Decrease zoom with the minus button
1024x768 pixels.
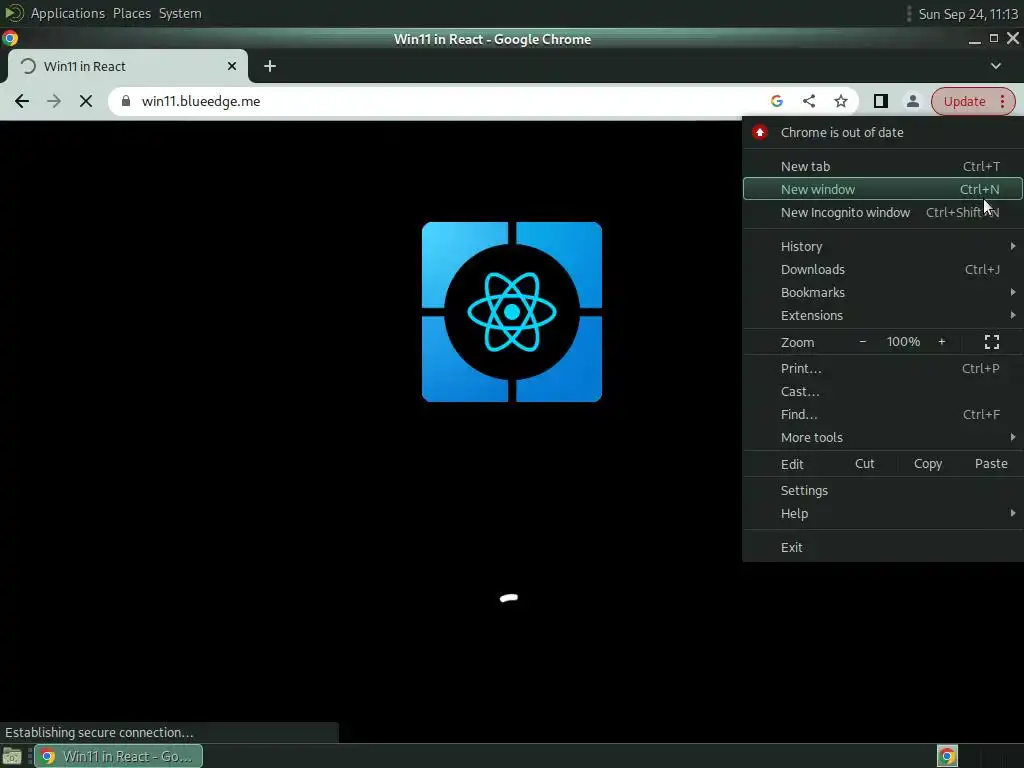[863, 342]
